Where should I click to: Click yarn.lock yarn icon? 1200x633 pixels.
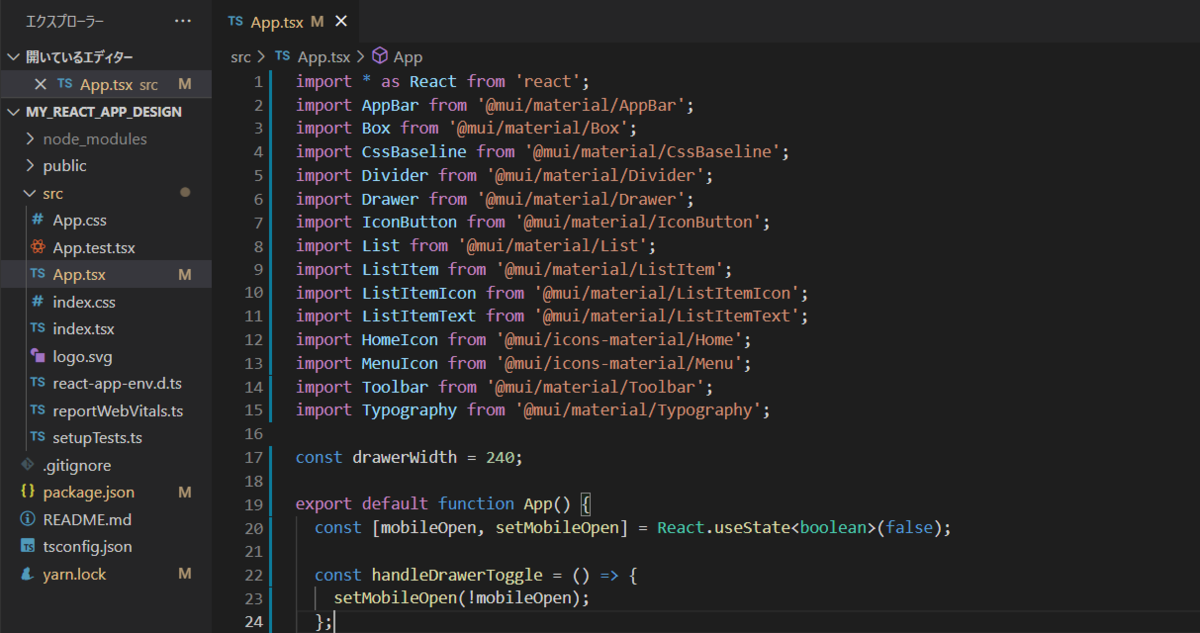(x=28, y=574)
